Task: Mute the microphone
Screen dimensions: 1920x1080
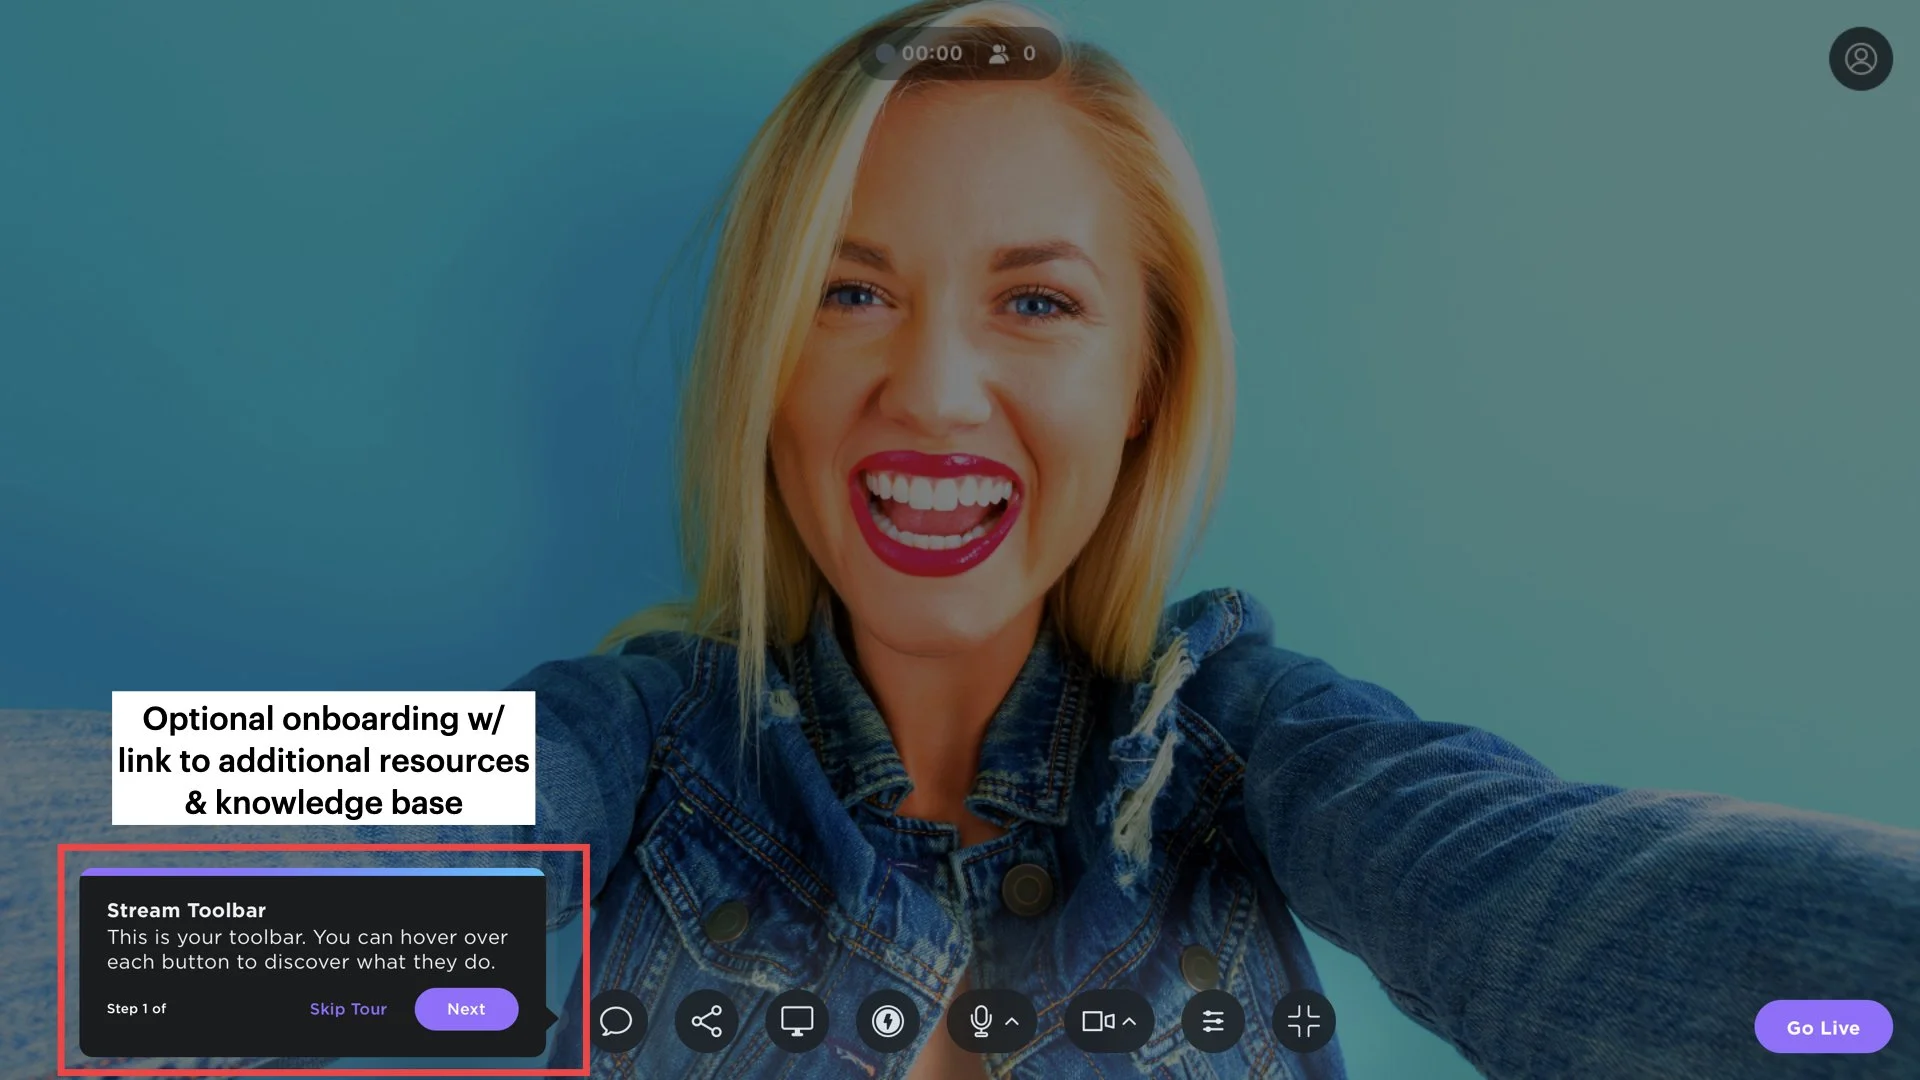Action: 981,1021
